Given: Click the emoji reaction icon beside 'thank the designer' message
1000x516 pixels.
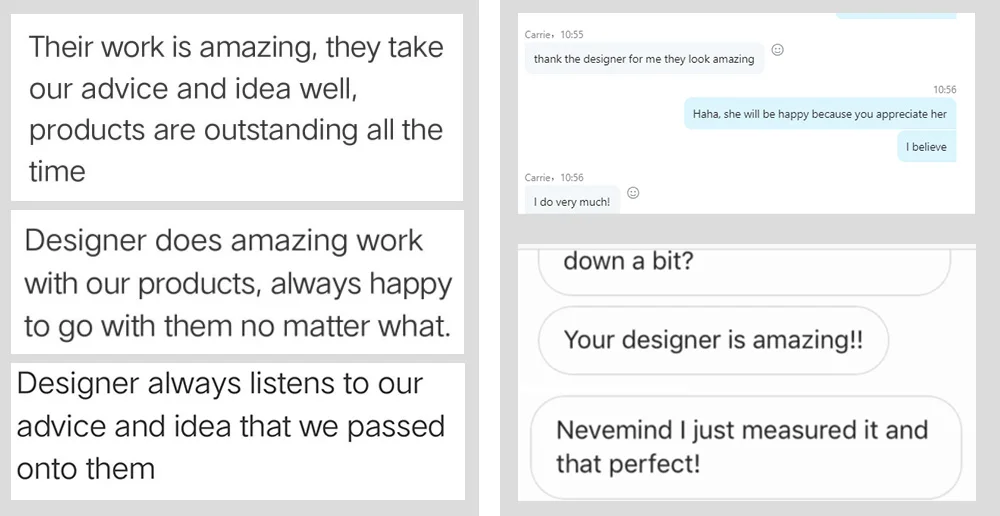Looking at the screenshot, I should [778, 50].
